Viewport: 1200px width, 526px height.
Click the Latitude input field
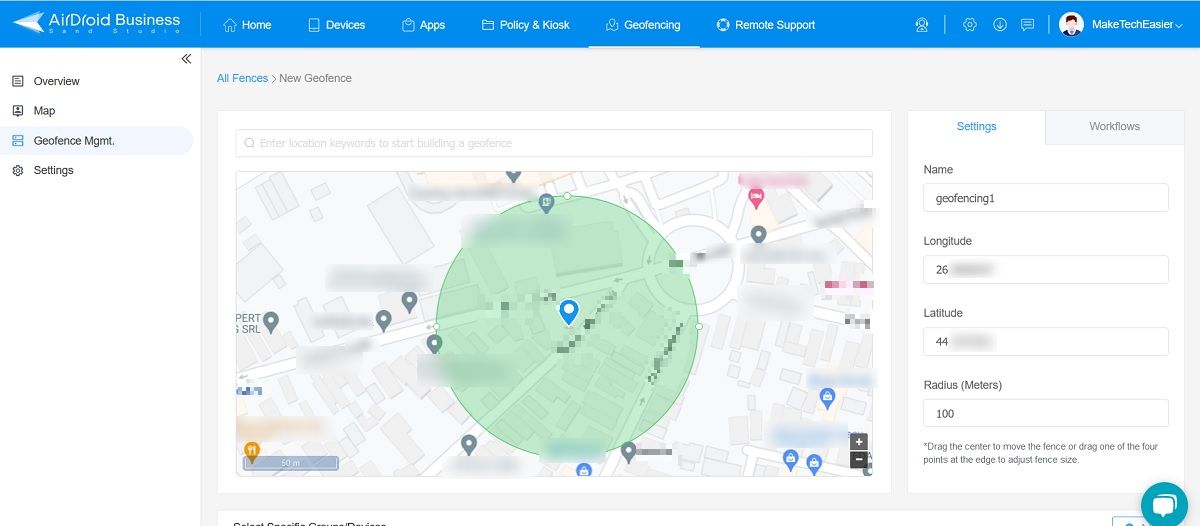1046,342
